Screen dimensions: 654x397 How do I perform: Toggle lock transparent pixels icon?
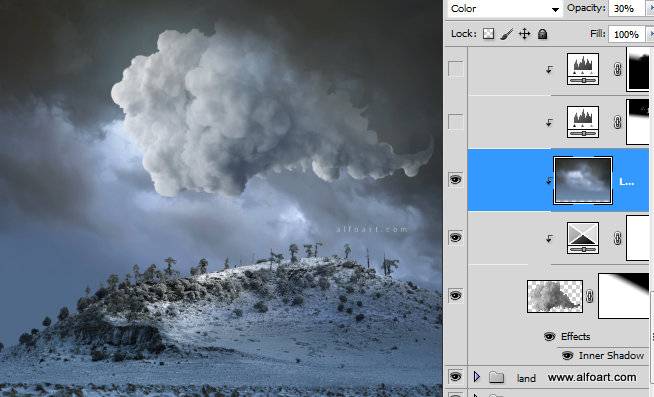[x=488, y=34]
